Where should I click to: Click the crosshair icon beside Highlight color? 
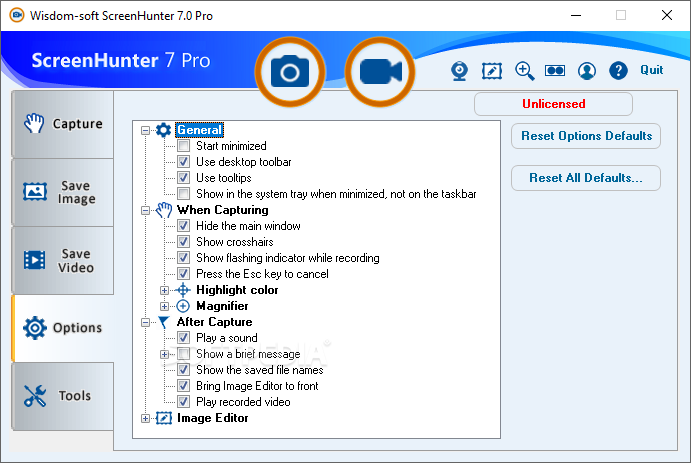click(183, 290)
